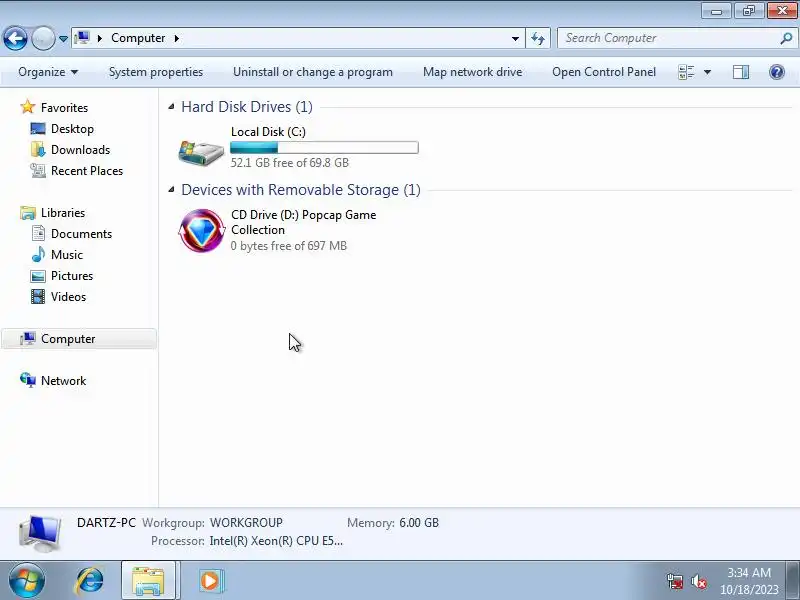Viewport: 800px width, 600px height.
Task: Select Favorites in the navigation pane
Action: tap(64, 108)
